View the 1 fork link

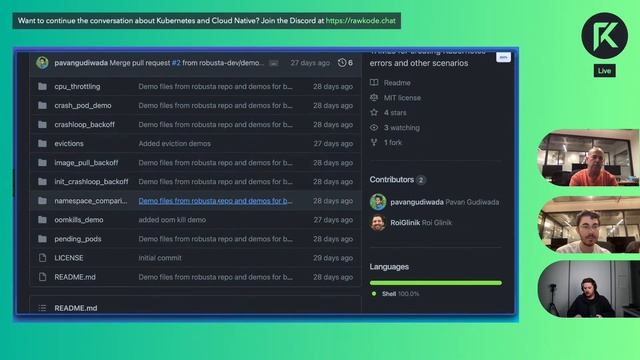(x=393, y=142)
